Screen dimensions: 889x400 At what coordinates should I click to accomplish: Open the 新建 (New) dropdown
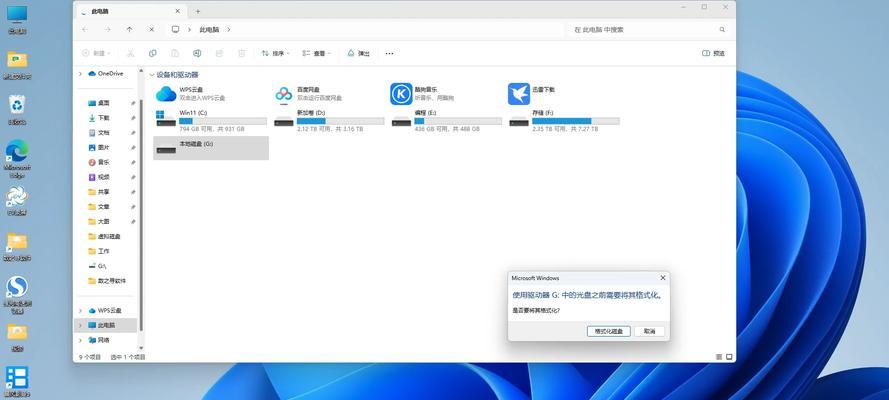click(96, 53)
